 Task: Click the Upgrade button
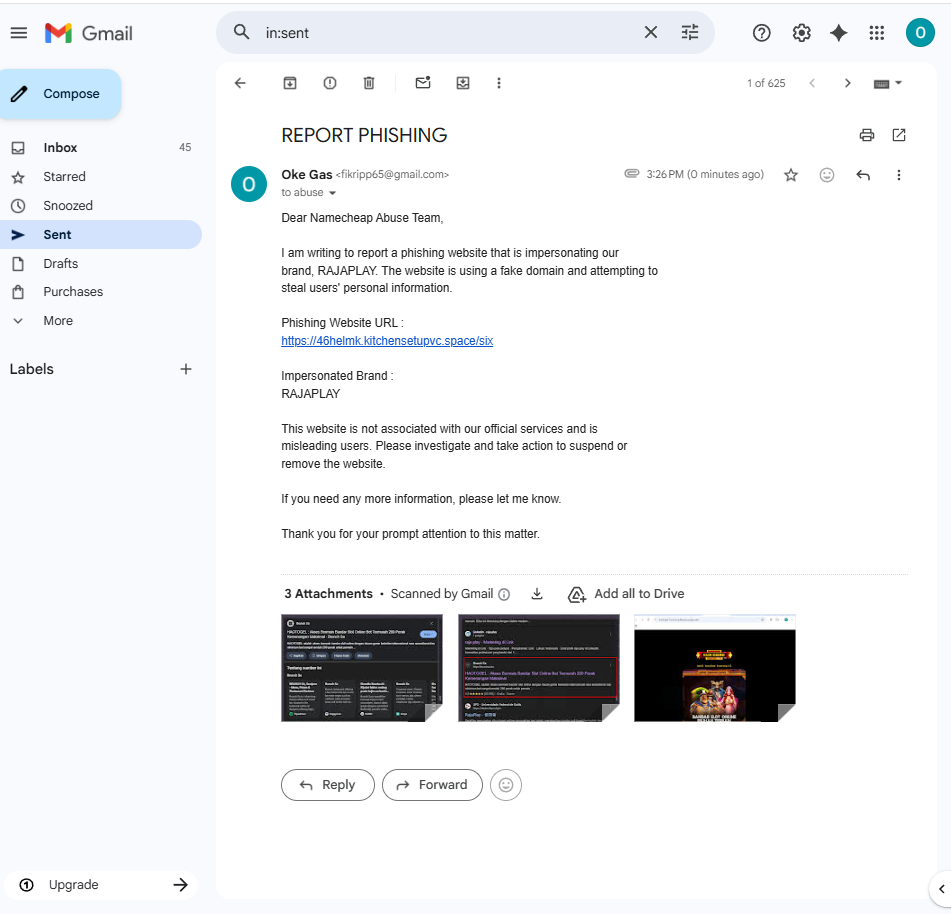click(102, 885)
